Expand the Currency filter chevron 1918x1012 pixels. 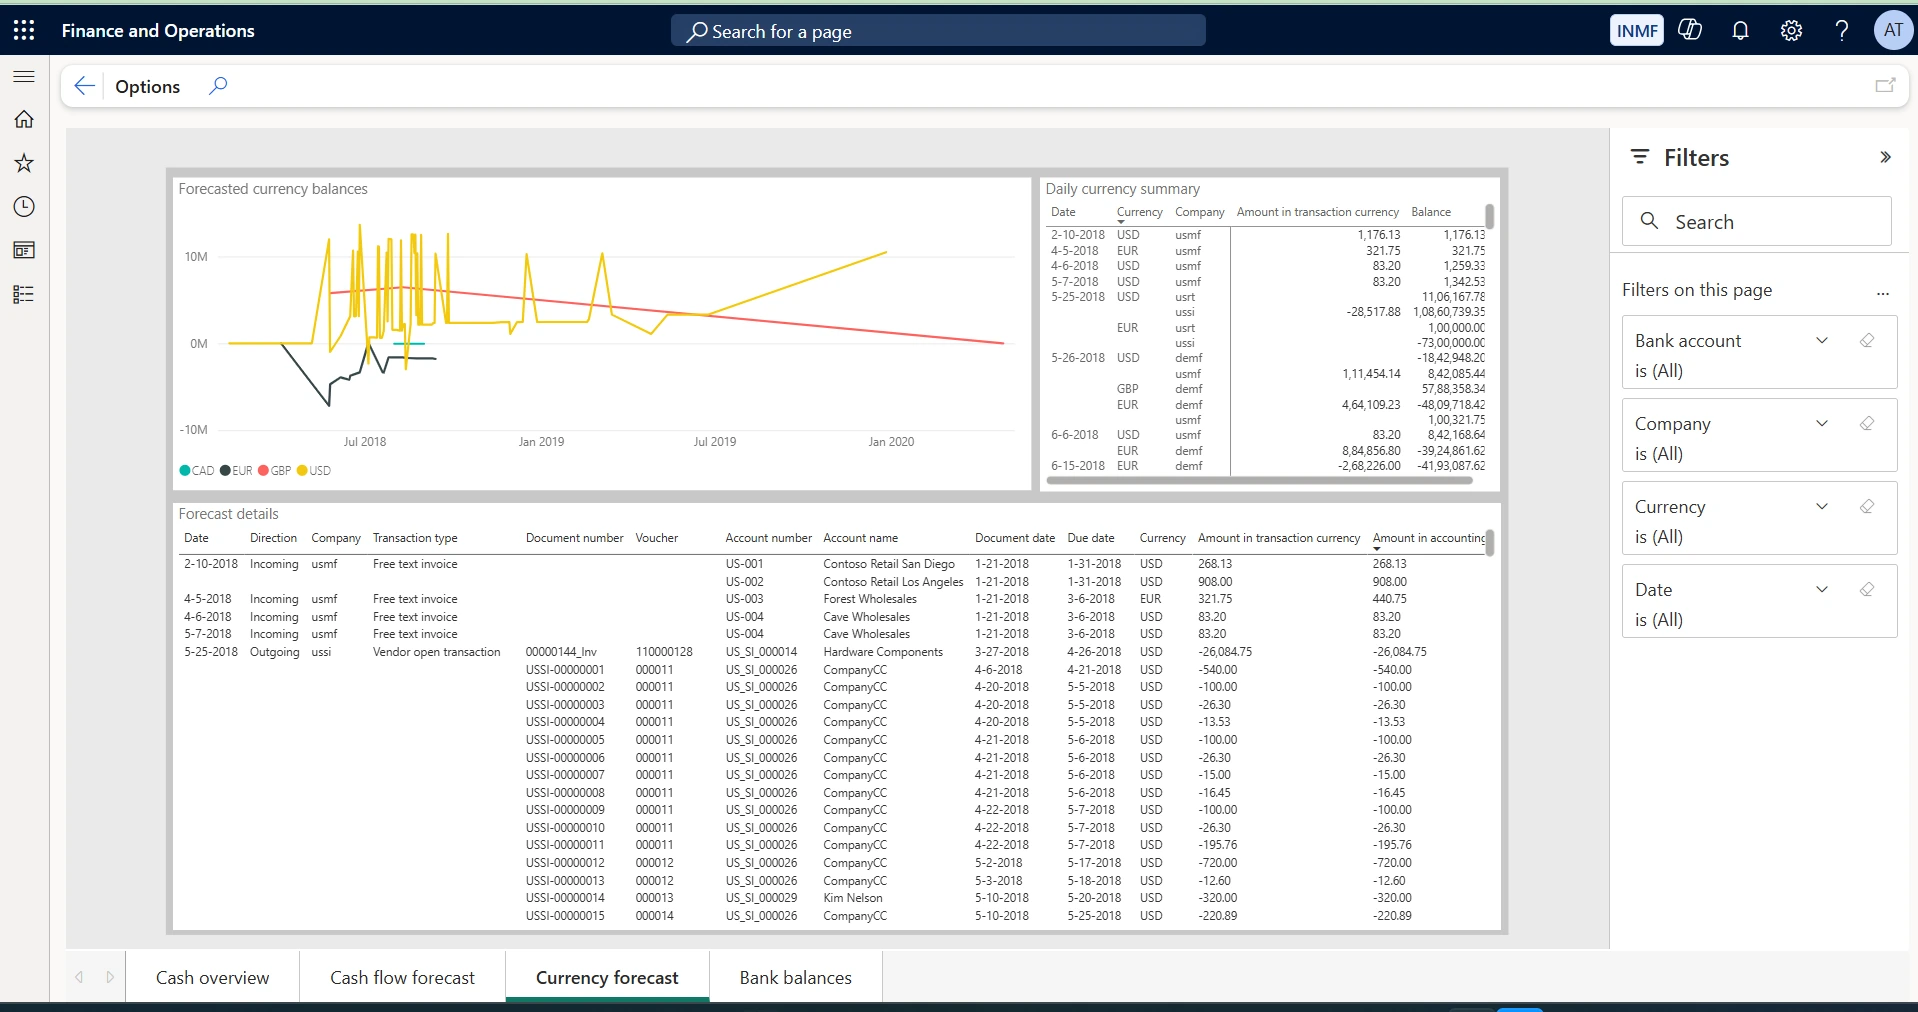[1822, 507]
